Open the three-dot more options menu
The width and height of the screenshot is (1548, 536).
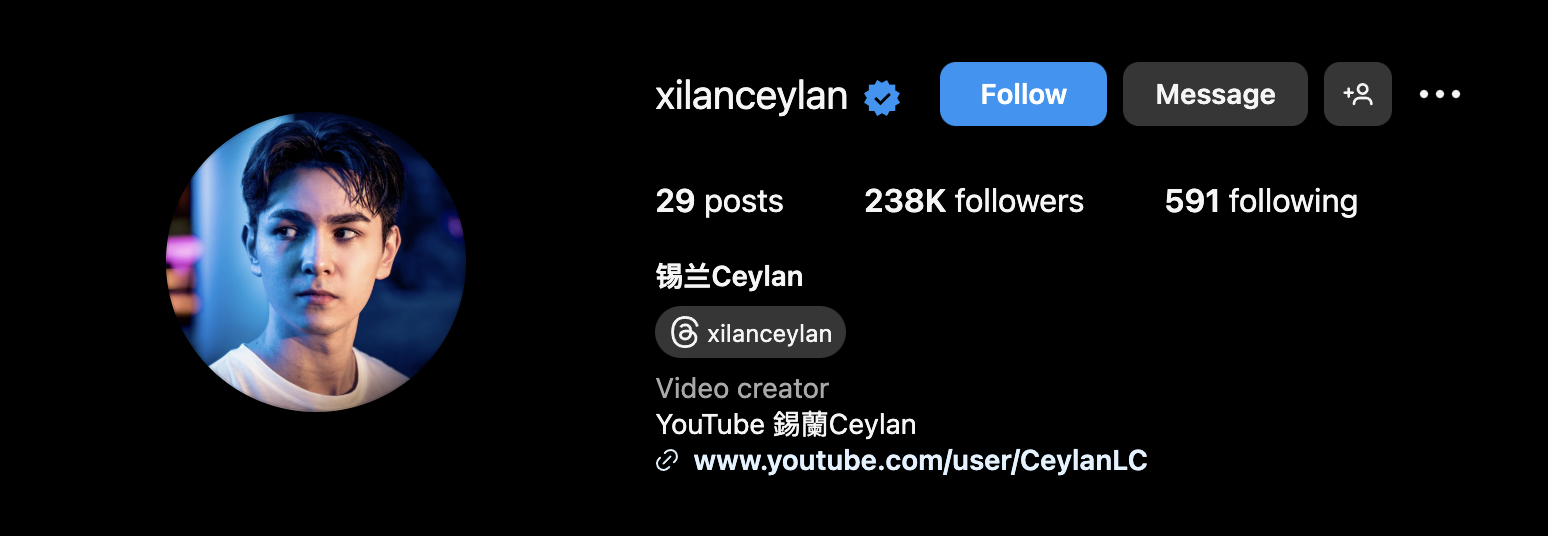(1440, 94)
